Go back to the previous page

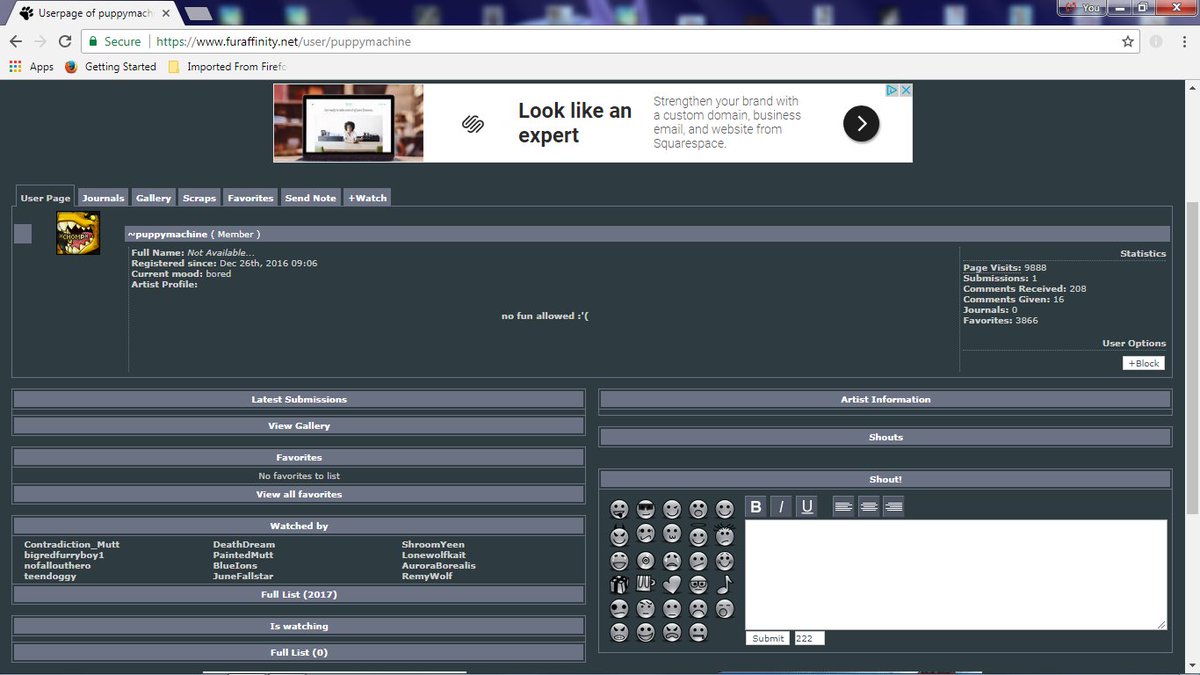(16, 42)
